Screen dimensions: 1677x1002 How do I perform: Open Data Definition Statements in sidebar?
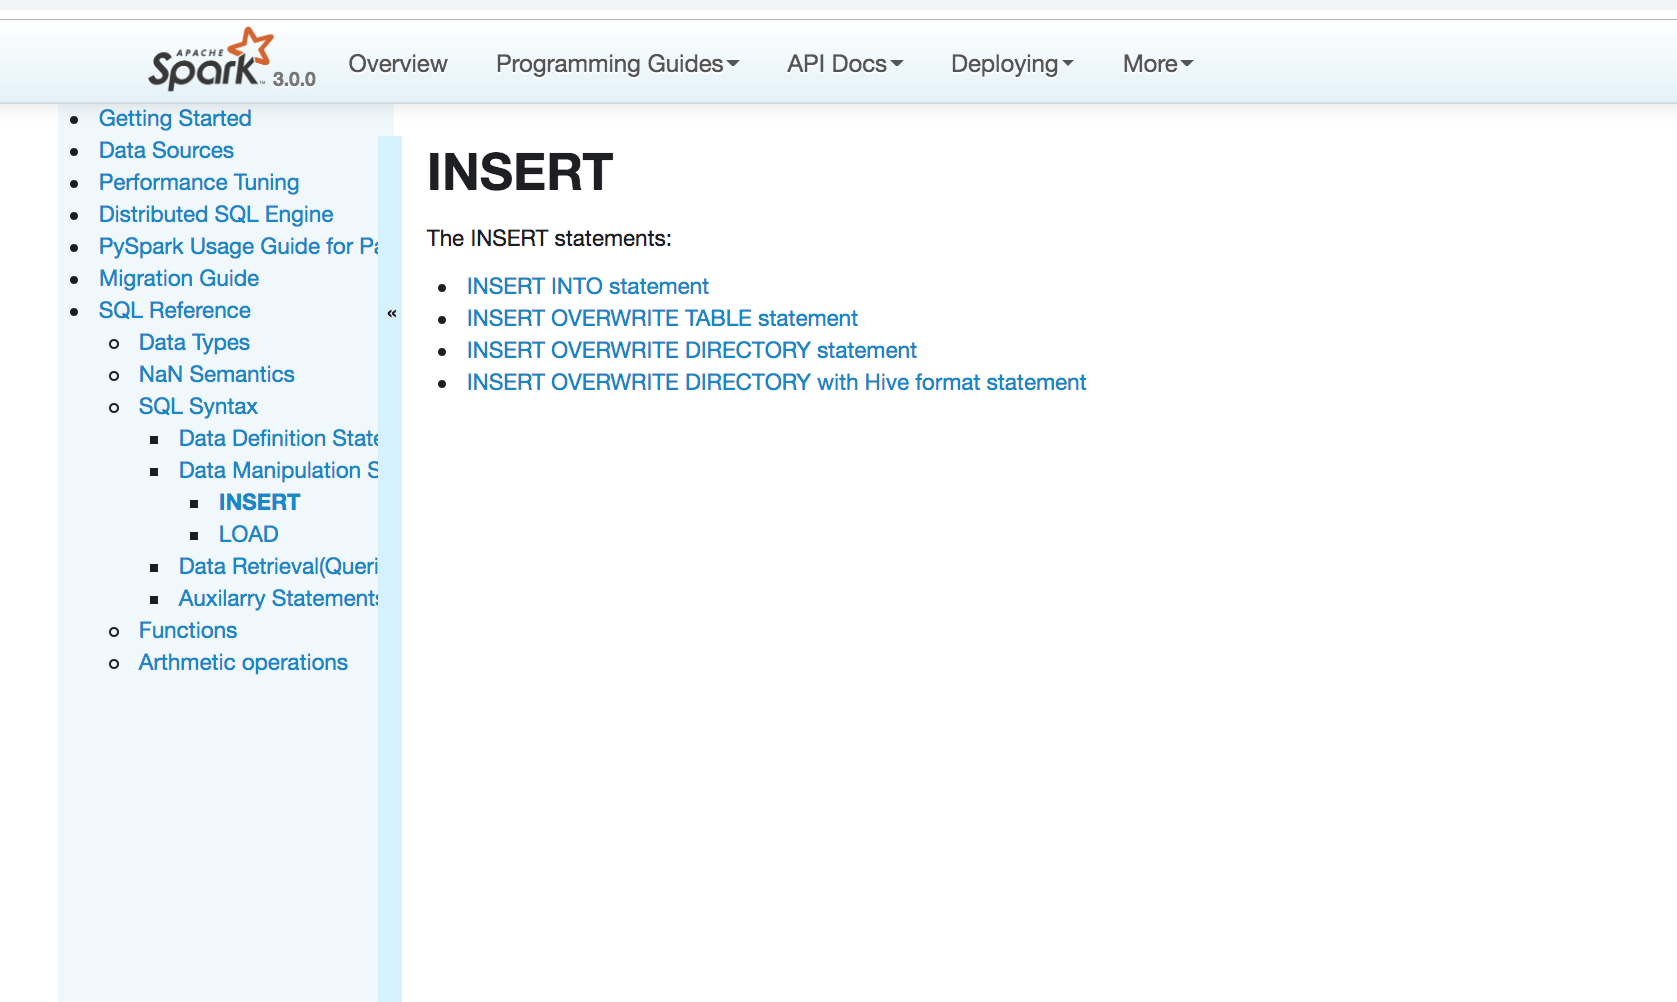279,438
